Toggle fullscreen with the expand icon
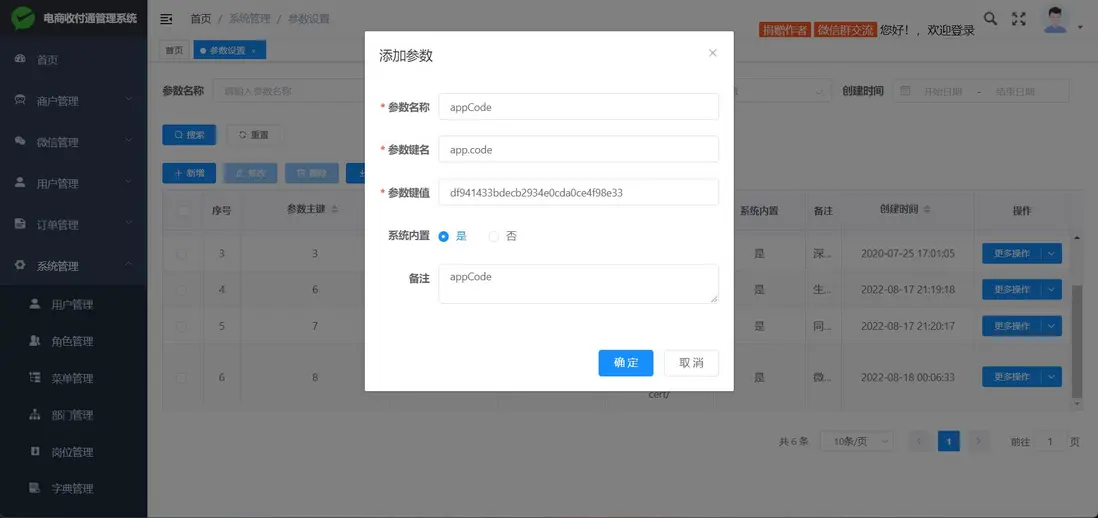1098x518 pixels. [1019, 19]
